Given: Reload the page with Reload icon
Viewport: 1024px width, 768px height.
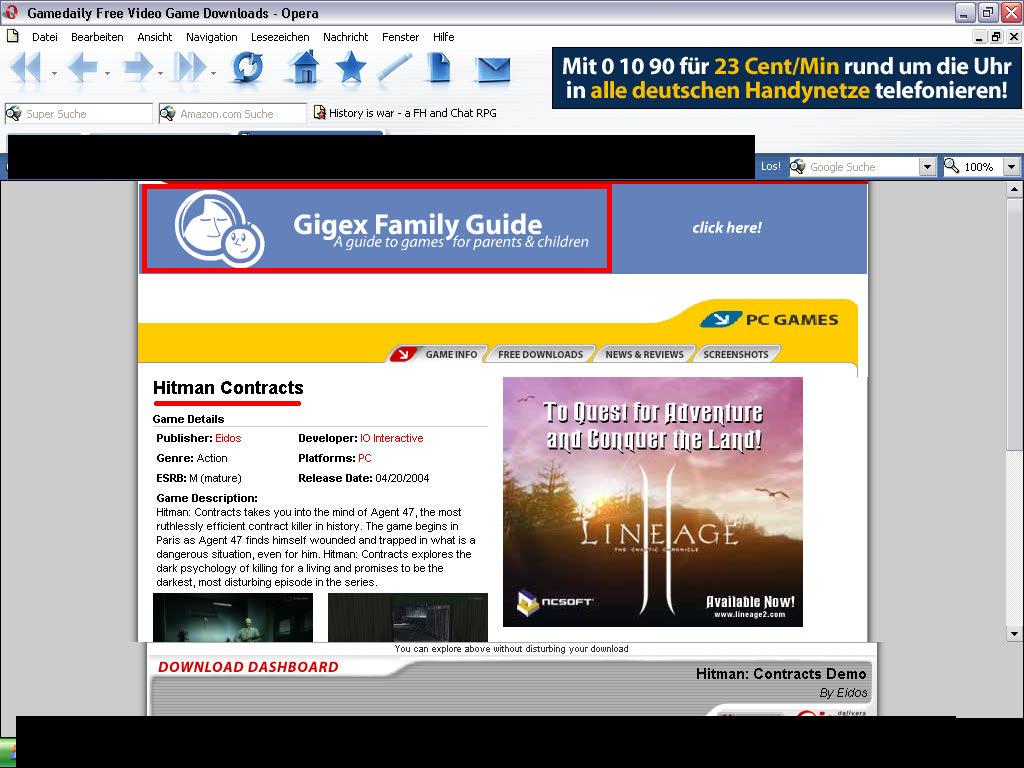Looking at the screenshot, I should coord(248,67).
